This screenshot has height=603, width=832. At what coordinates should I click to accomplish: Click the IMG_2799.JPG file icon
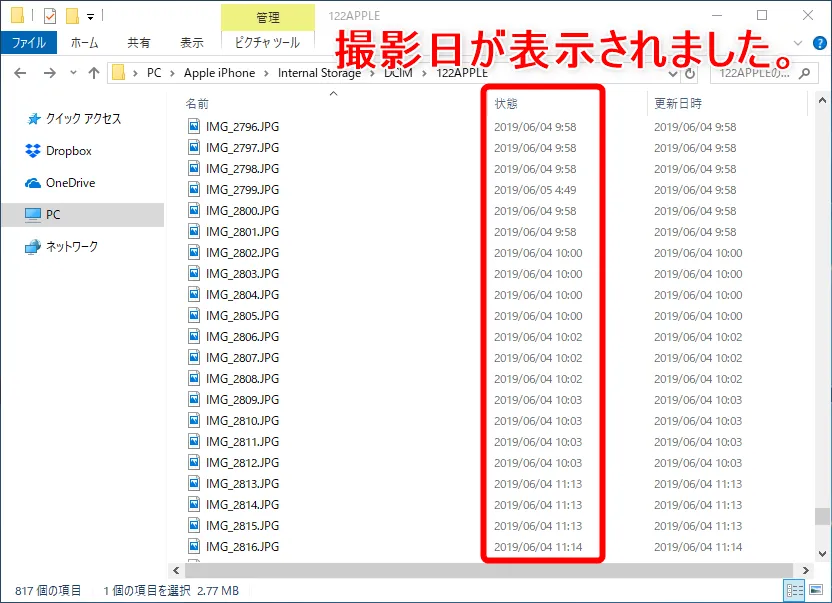194,189
